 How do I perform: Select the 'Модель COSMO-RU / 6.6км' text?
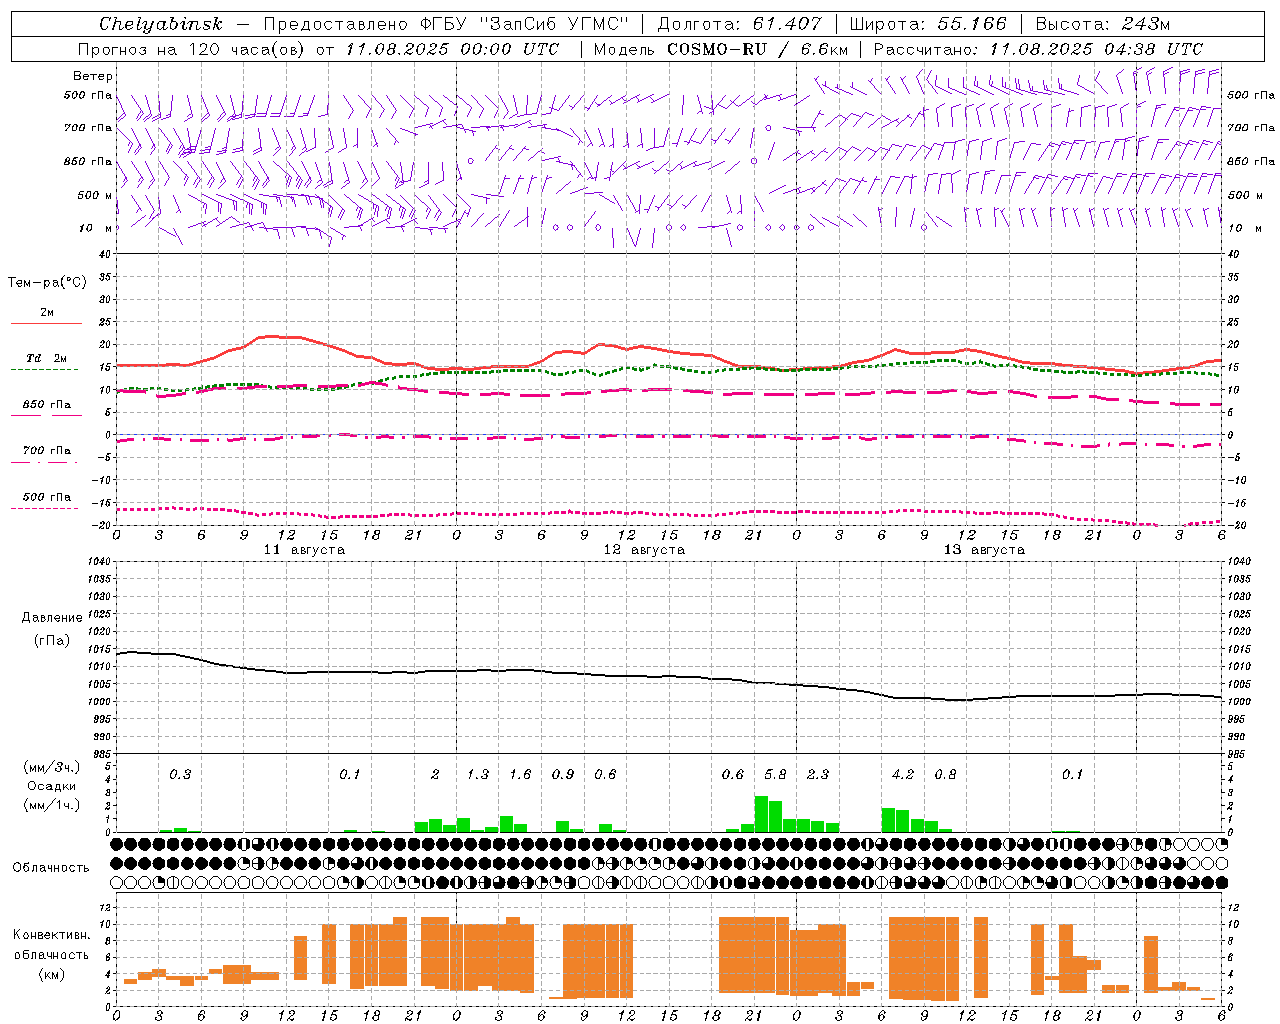coord(721,49)
